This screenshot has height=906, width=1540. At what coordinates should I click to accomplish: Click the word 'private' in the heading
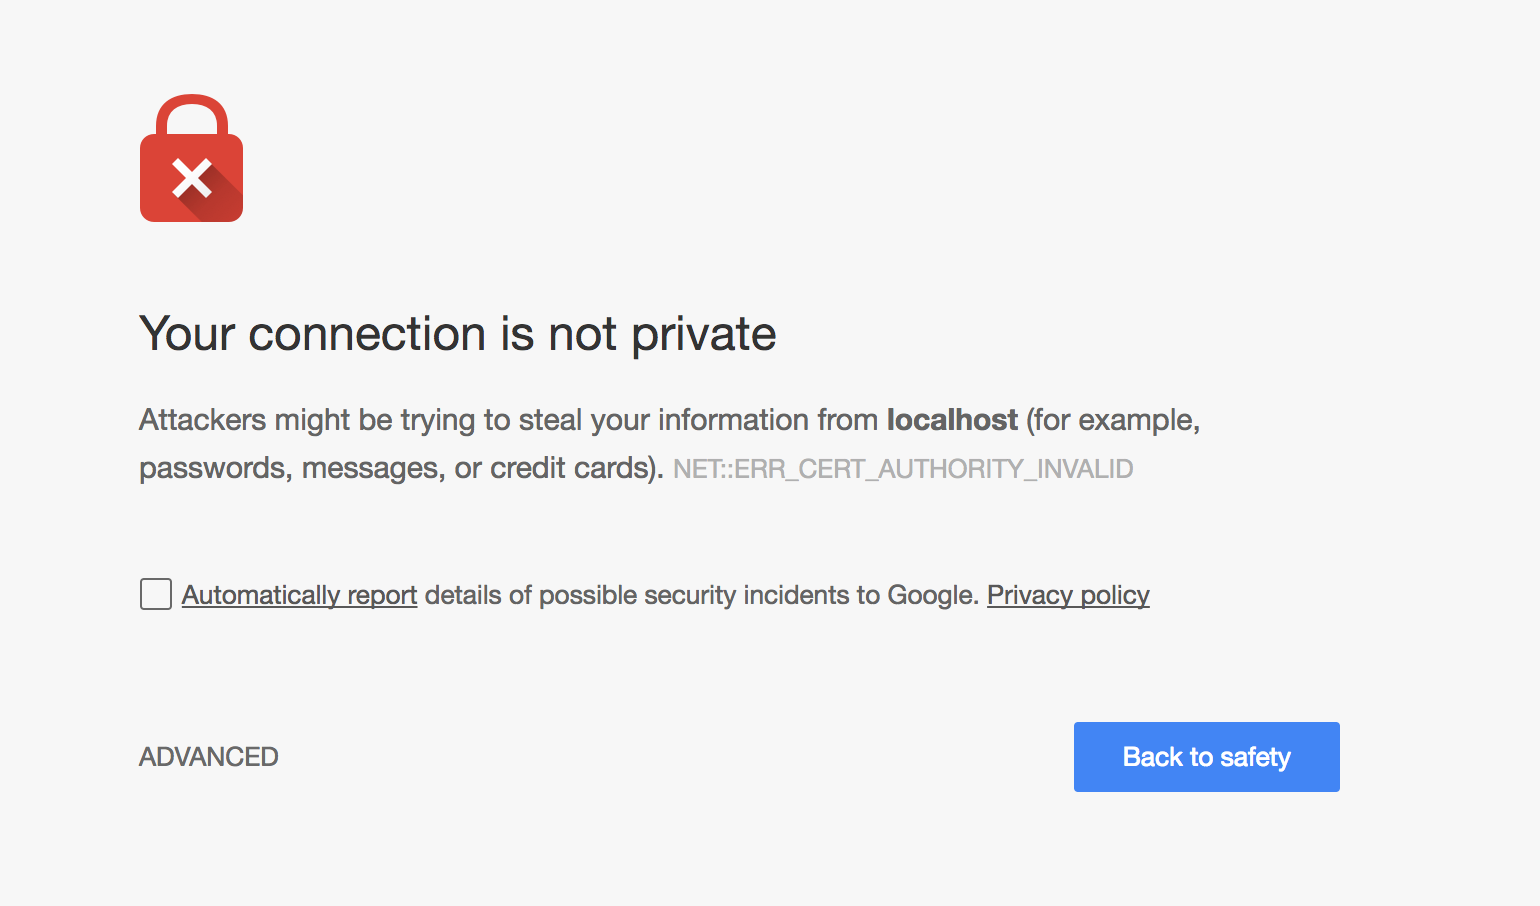(x=704, y=335)
